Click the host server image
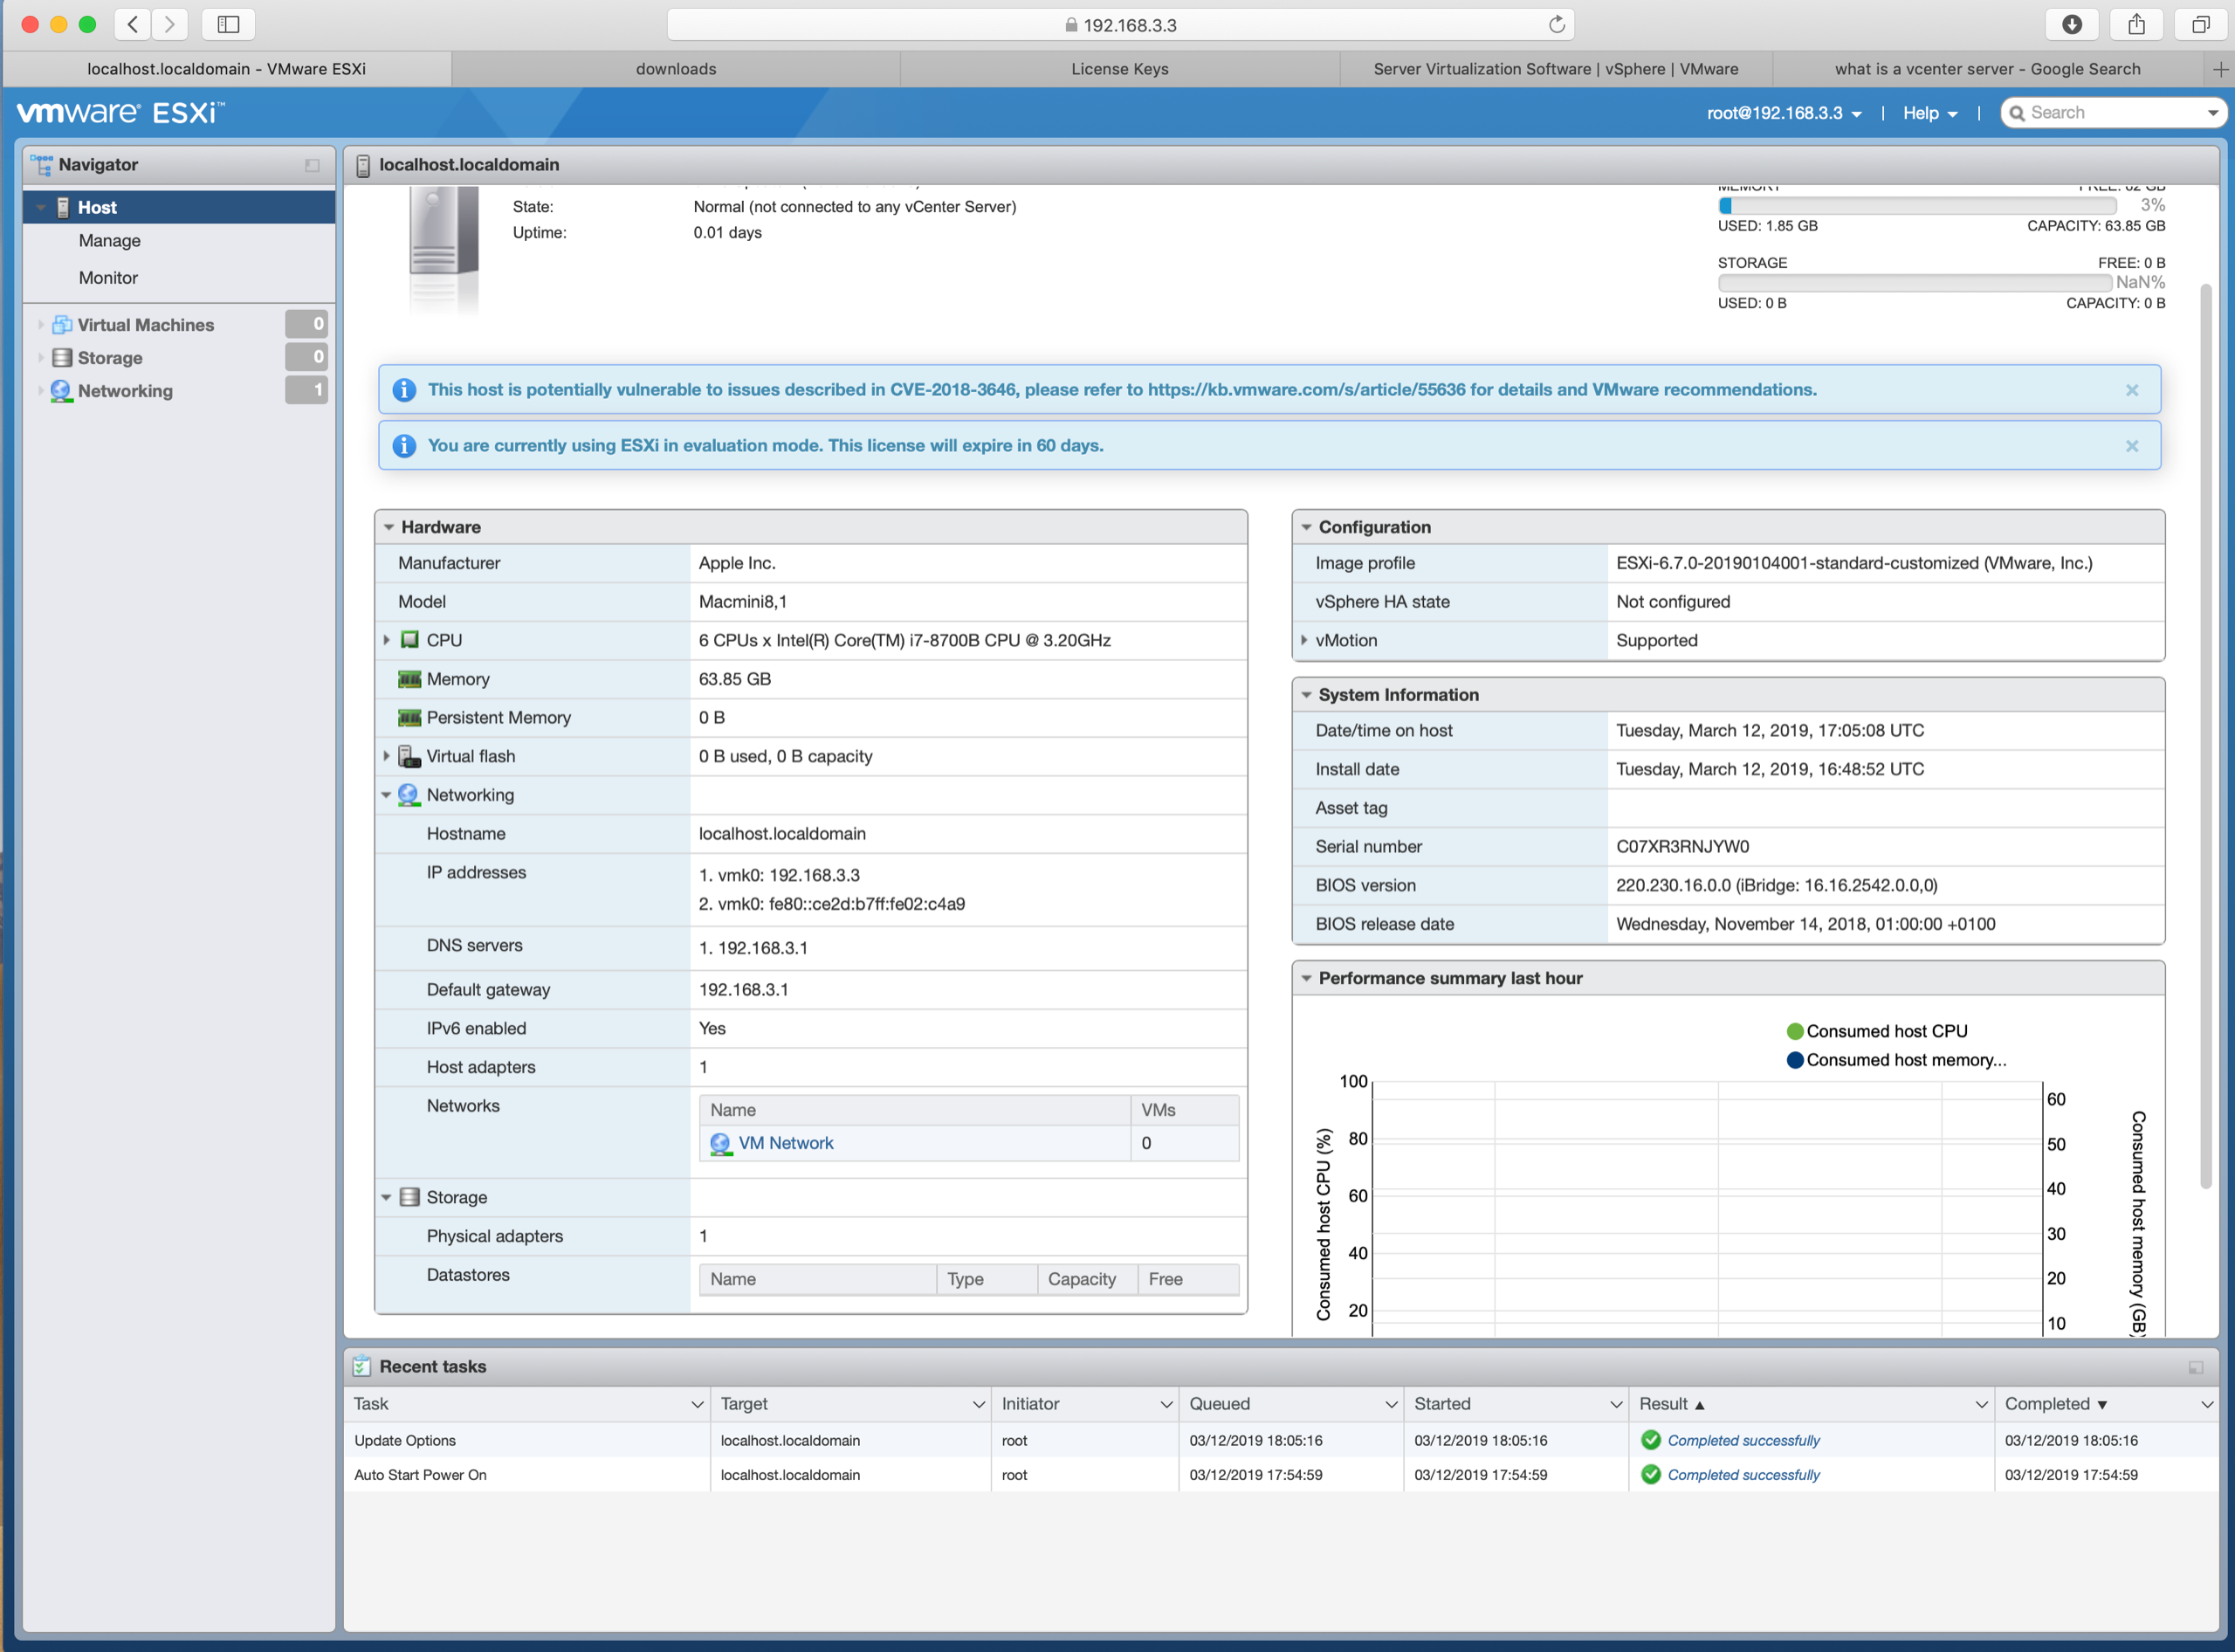2235x1652 pixels. [x=444, y=248]
